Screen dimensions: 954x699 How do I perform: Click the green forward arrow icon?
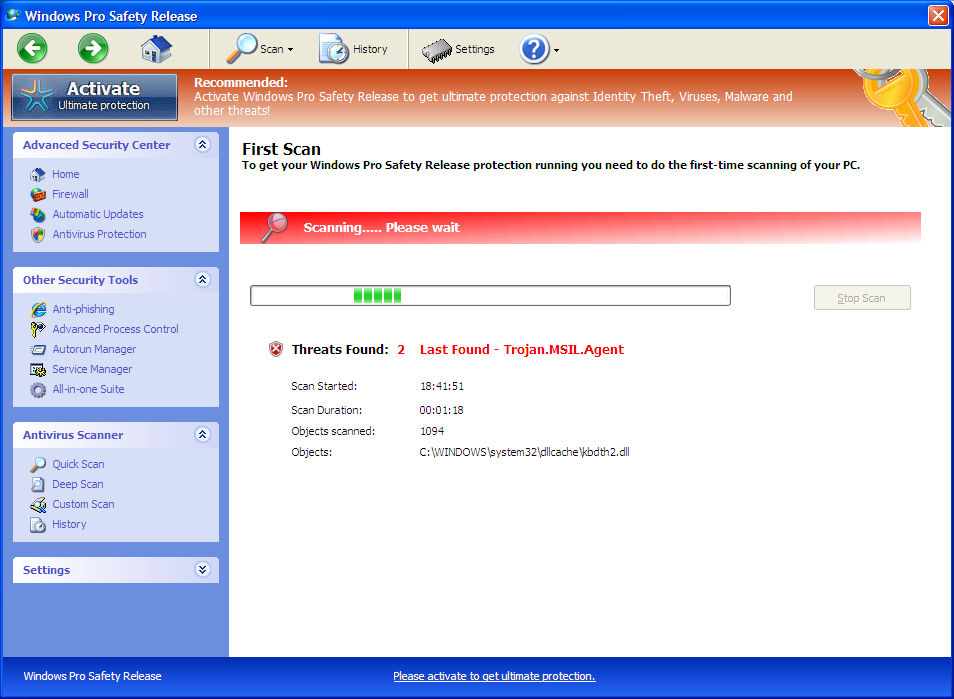[93, 49]
